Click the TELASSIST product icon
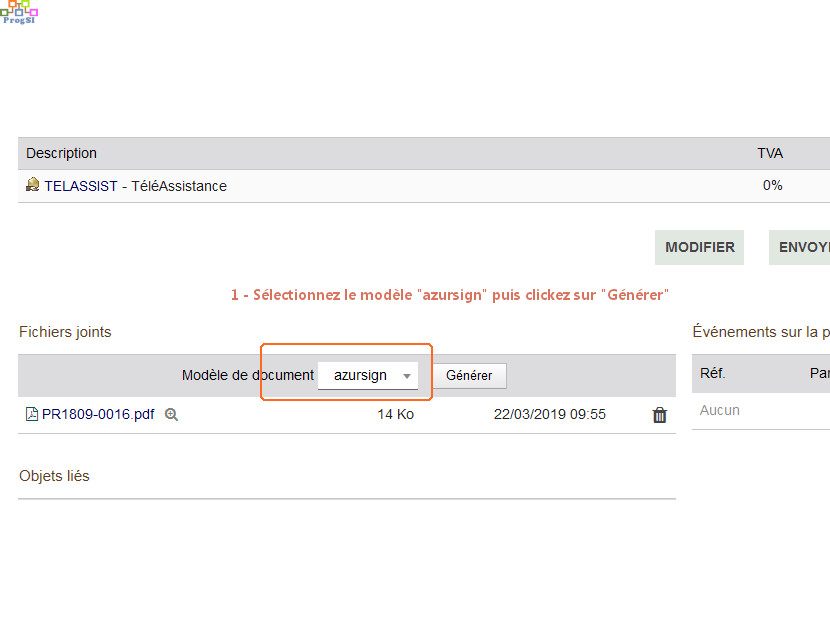Viewport: 830px width, 622px height. (32, 184)
